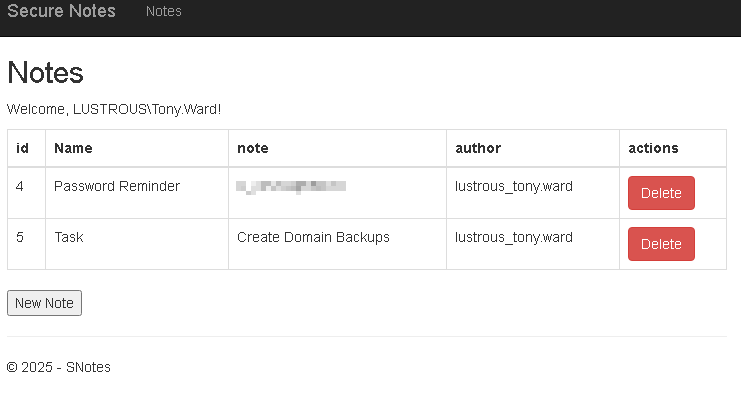This screenshot has width=741, height=394.
Task: Click the '© 2025 - SNotes' footer
Action: click(x=59, y=367)
